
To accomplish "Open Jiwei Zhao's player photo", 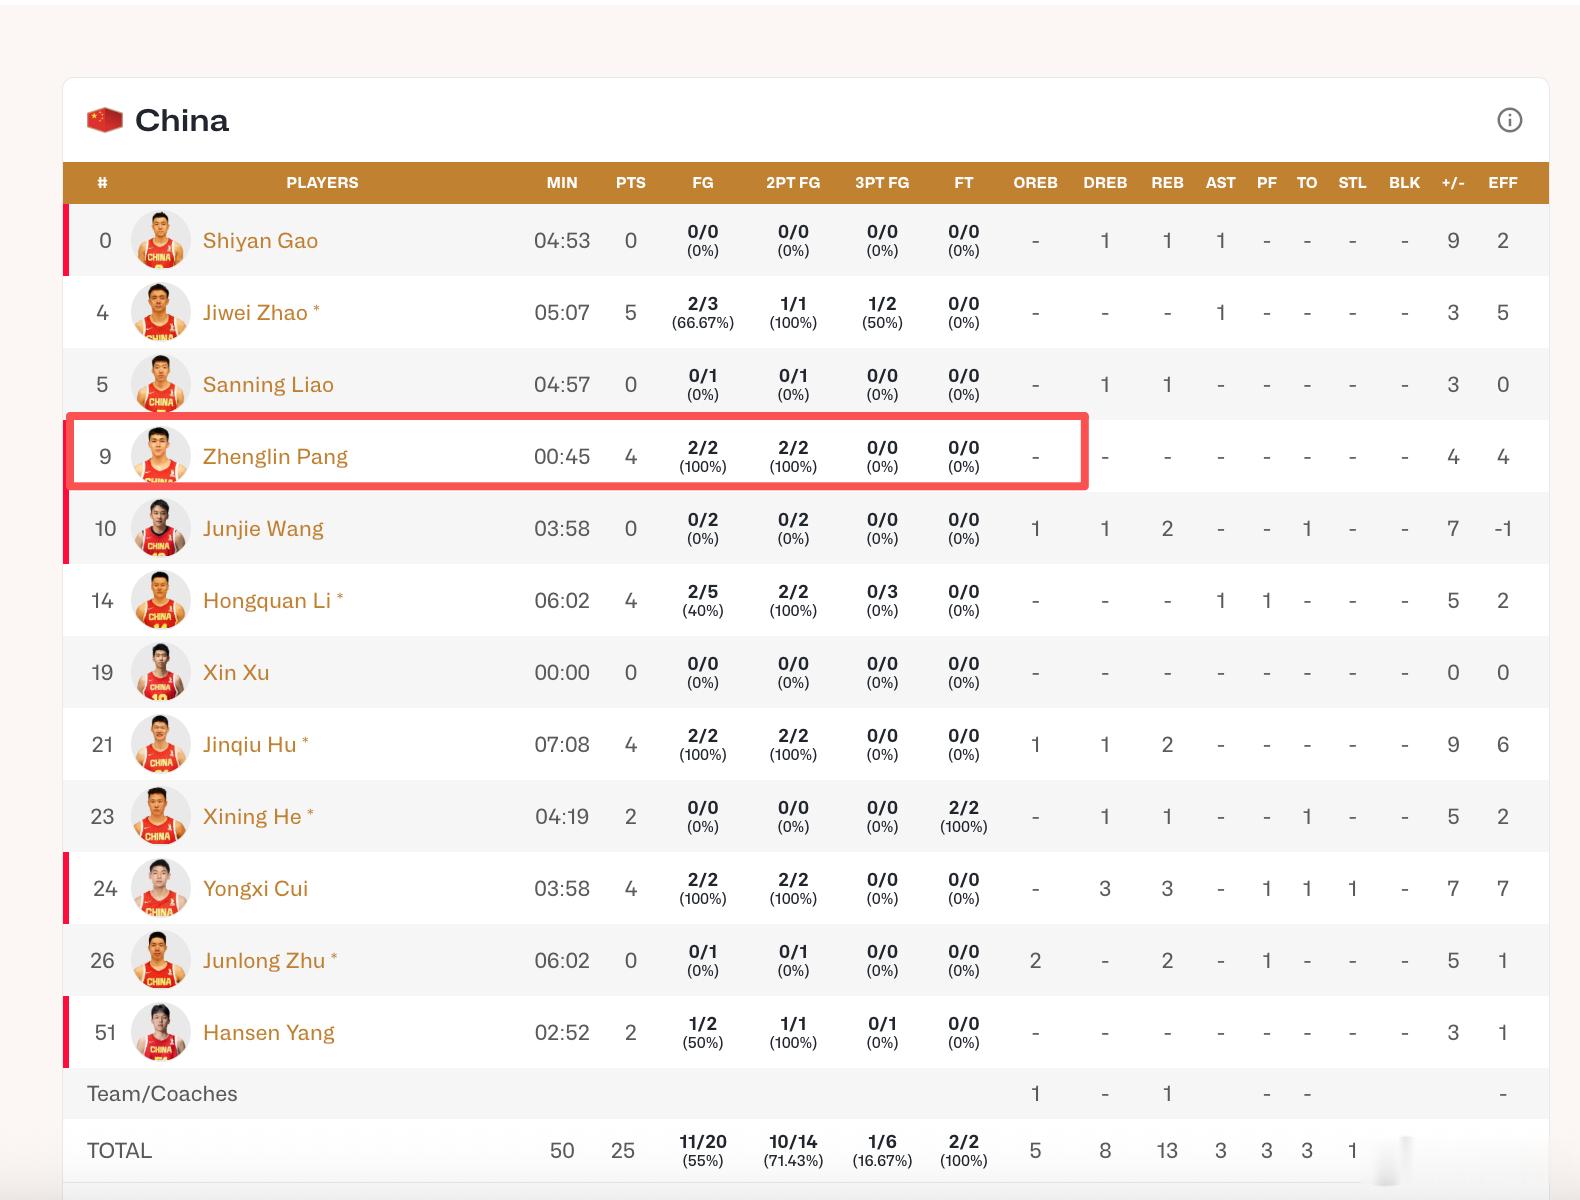I will (x=160, y=312).
